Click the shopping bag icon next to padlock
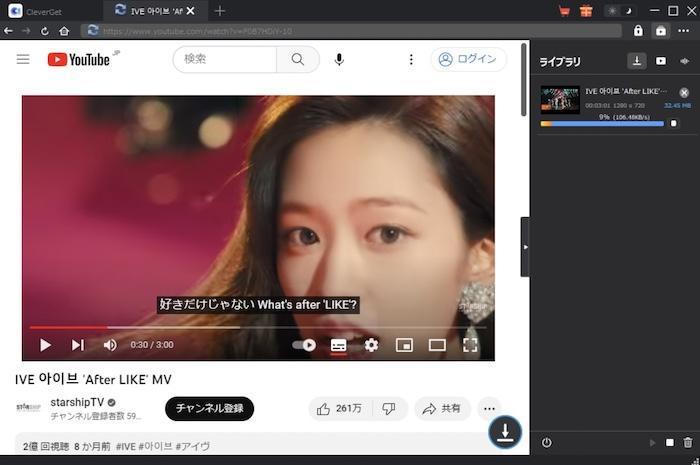 (661, 31)
